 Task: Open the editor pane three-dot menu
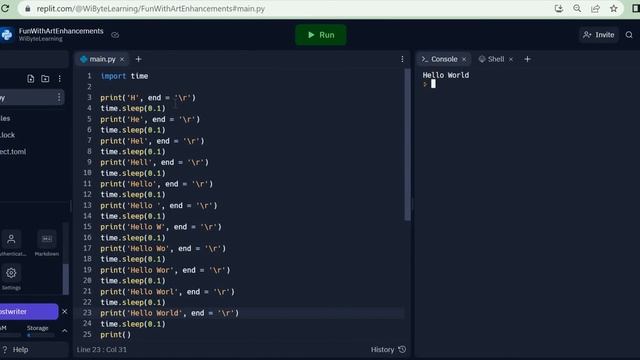pos(402,59)
